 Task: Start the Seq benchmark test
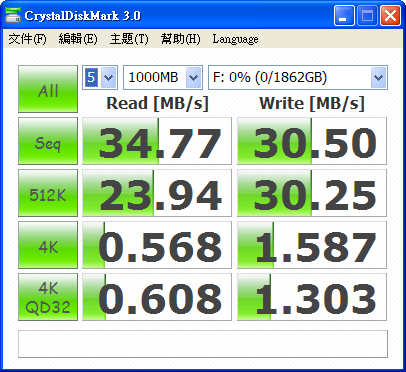click(48, 141)
